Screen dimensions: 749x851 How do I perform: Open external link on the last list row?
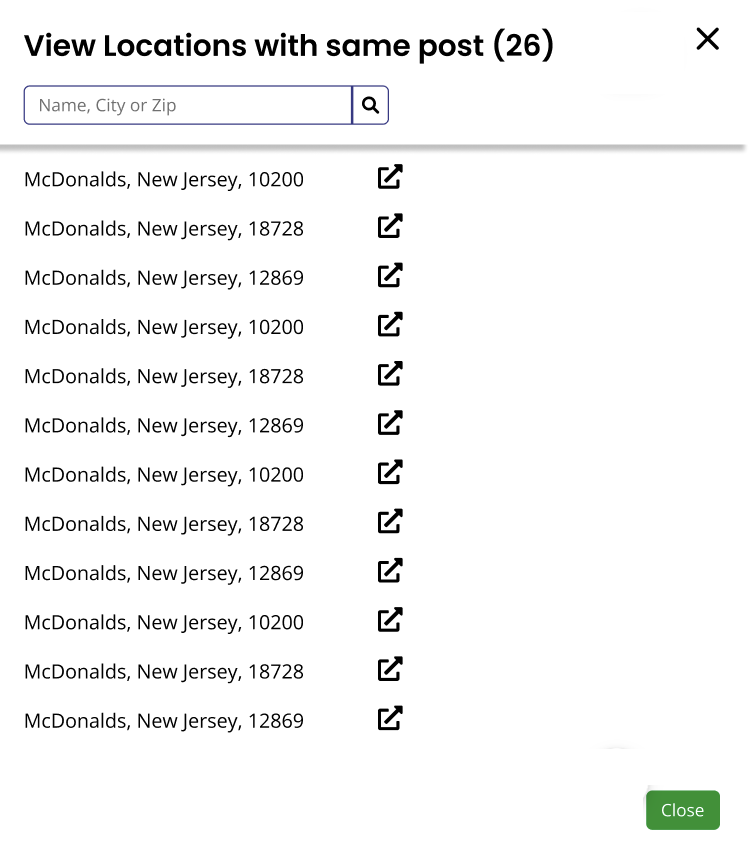(389, 718)
